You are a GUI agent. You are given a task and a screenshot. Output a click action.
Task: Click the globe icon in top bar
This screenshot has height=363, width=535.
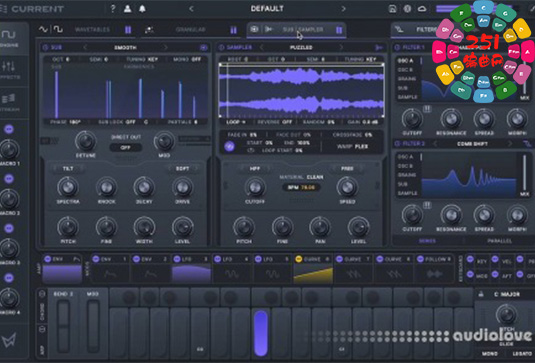pyautogui.click(x=407, y=9)
